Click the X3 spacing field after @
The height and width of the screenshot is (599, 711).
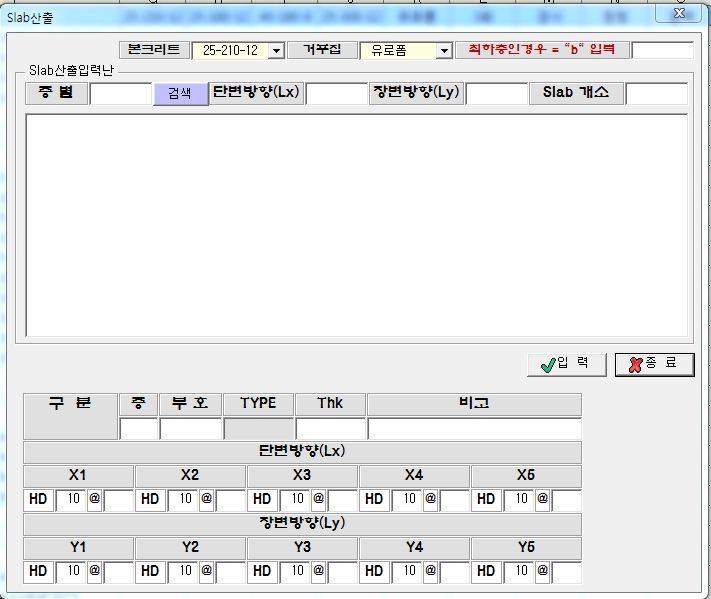[343, 500]
